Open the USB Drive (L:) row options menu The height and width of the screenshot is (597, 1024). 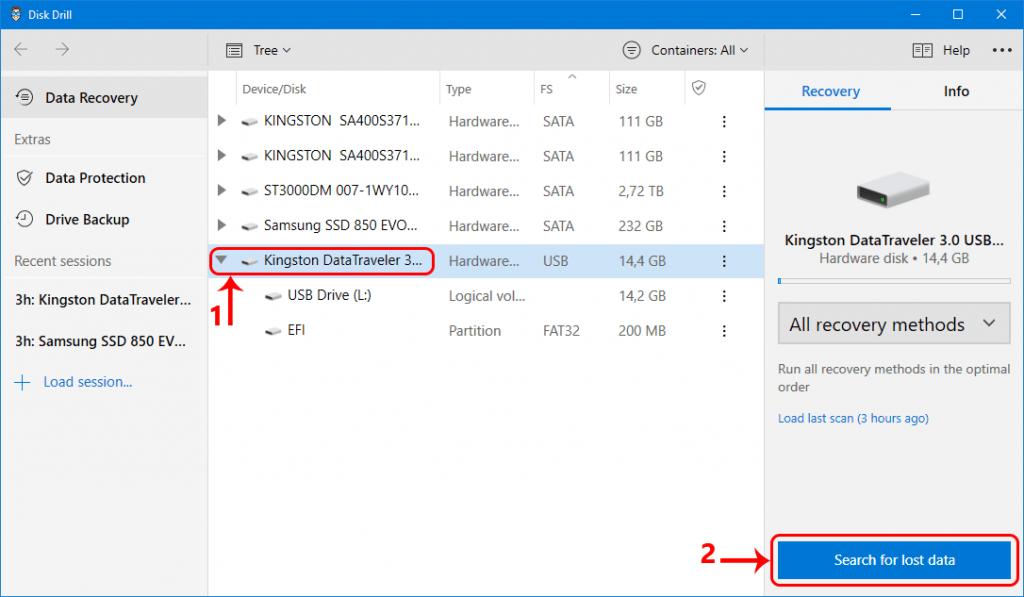click(x=724, y=295)
